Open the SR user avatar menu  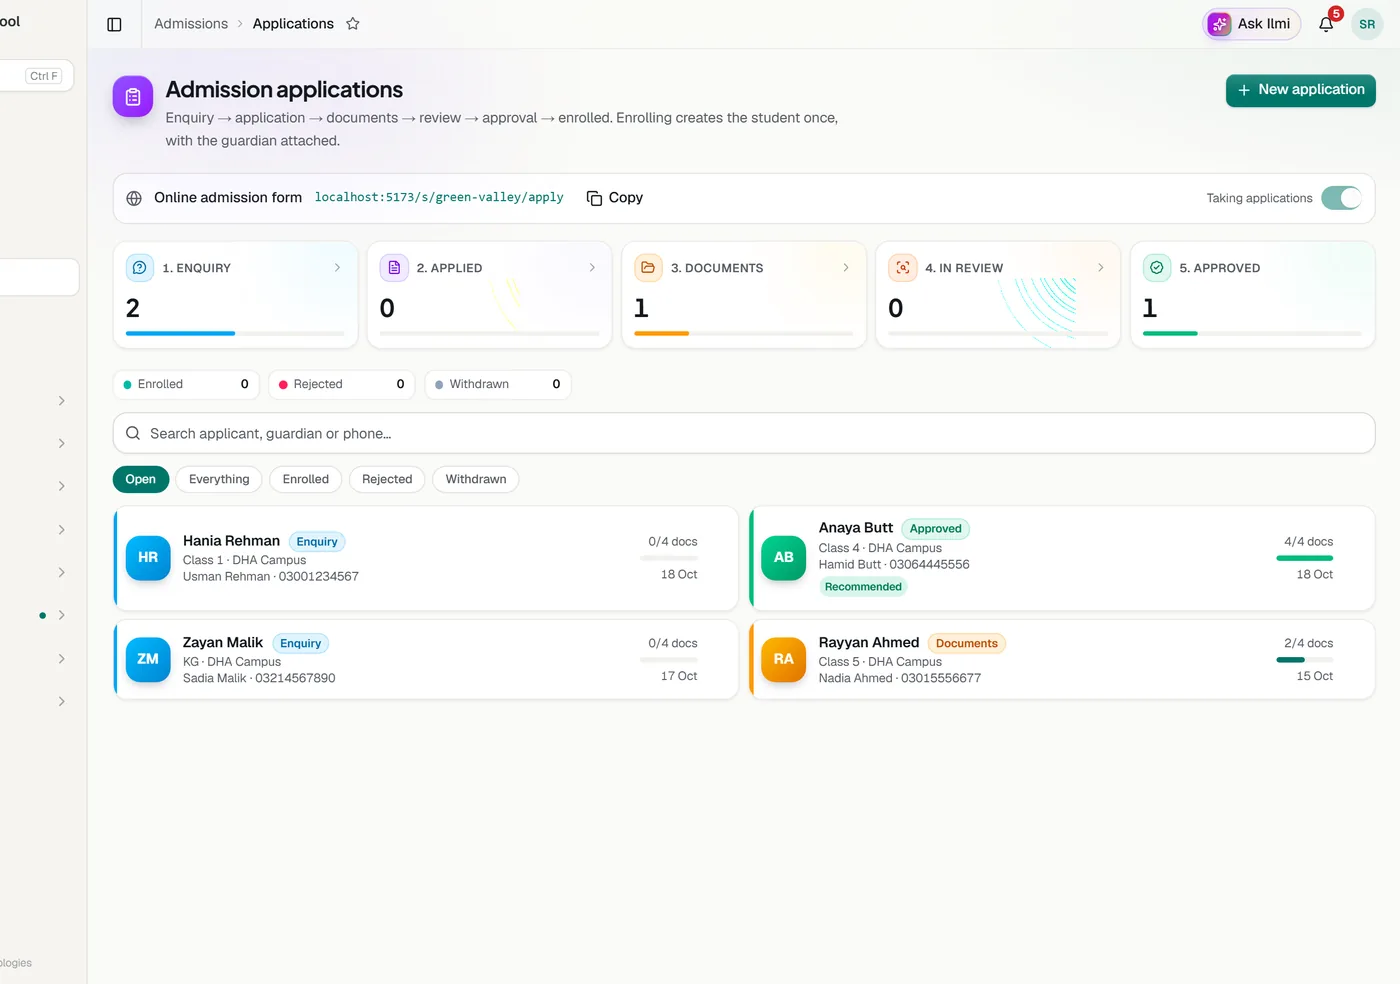1367,24
